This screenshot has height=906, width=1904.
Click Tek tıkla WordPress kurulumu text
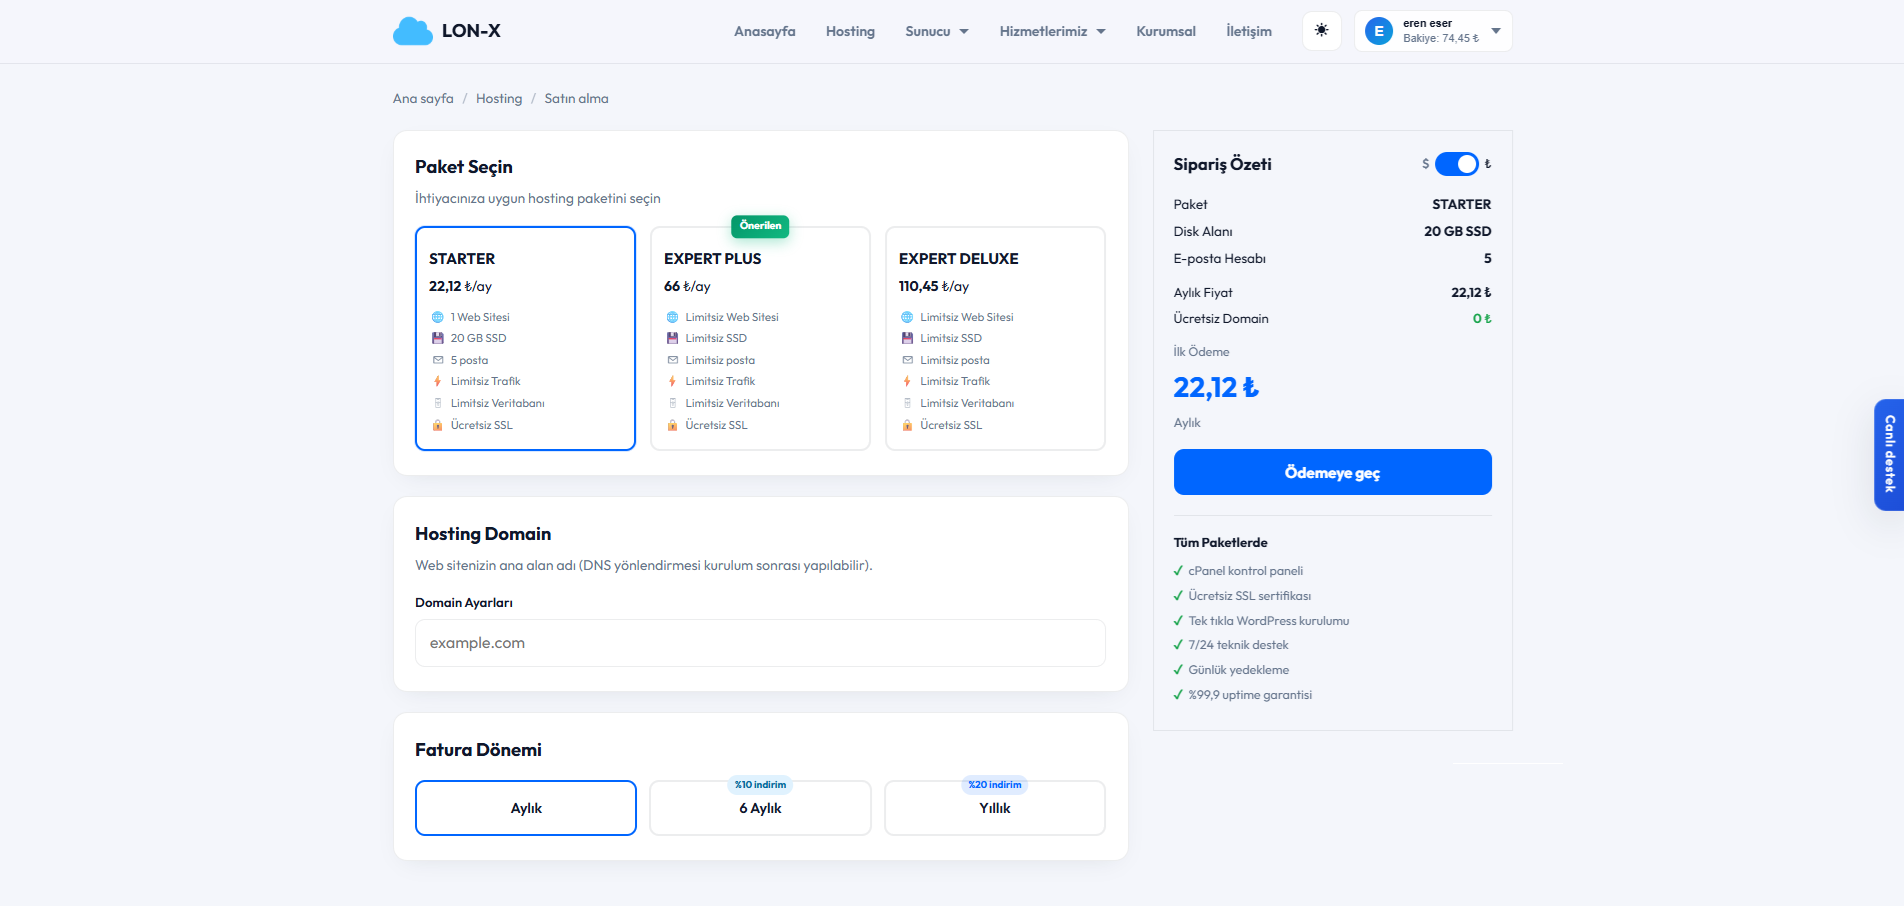pyautogui.click(x=1268, y=621)
